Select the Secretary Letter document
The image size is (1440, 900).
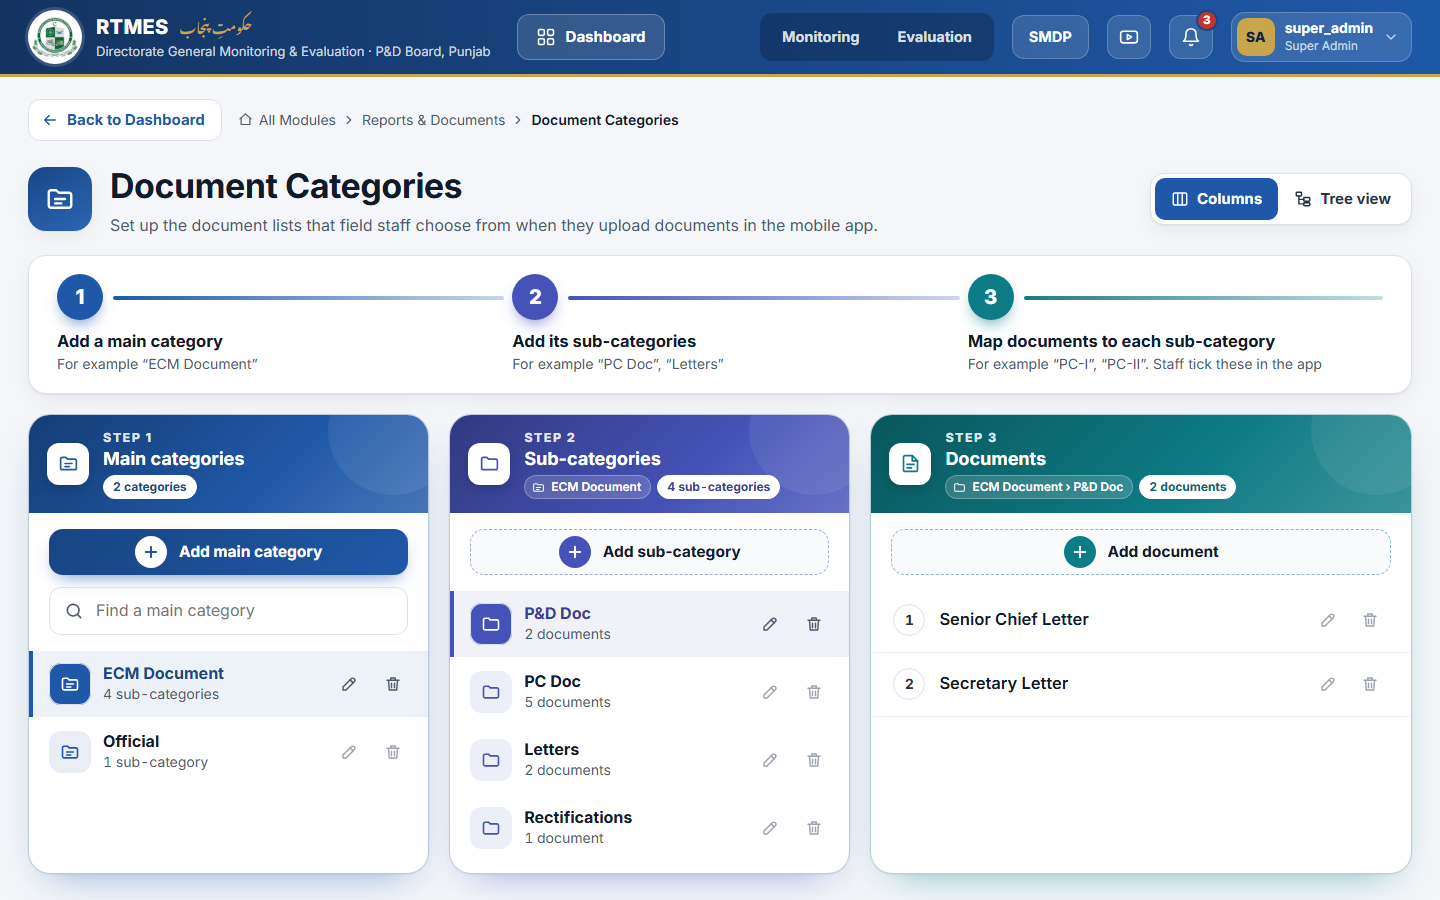(1141, 684)
